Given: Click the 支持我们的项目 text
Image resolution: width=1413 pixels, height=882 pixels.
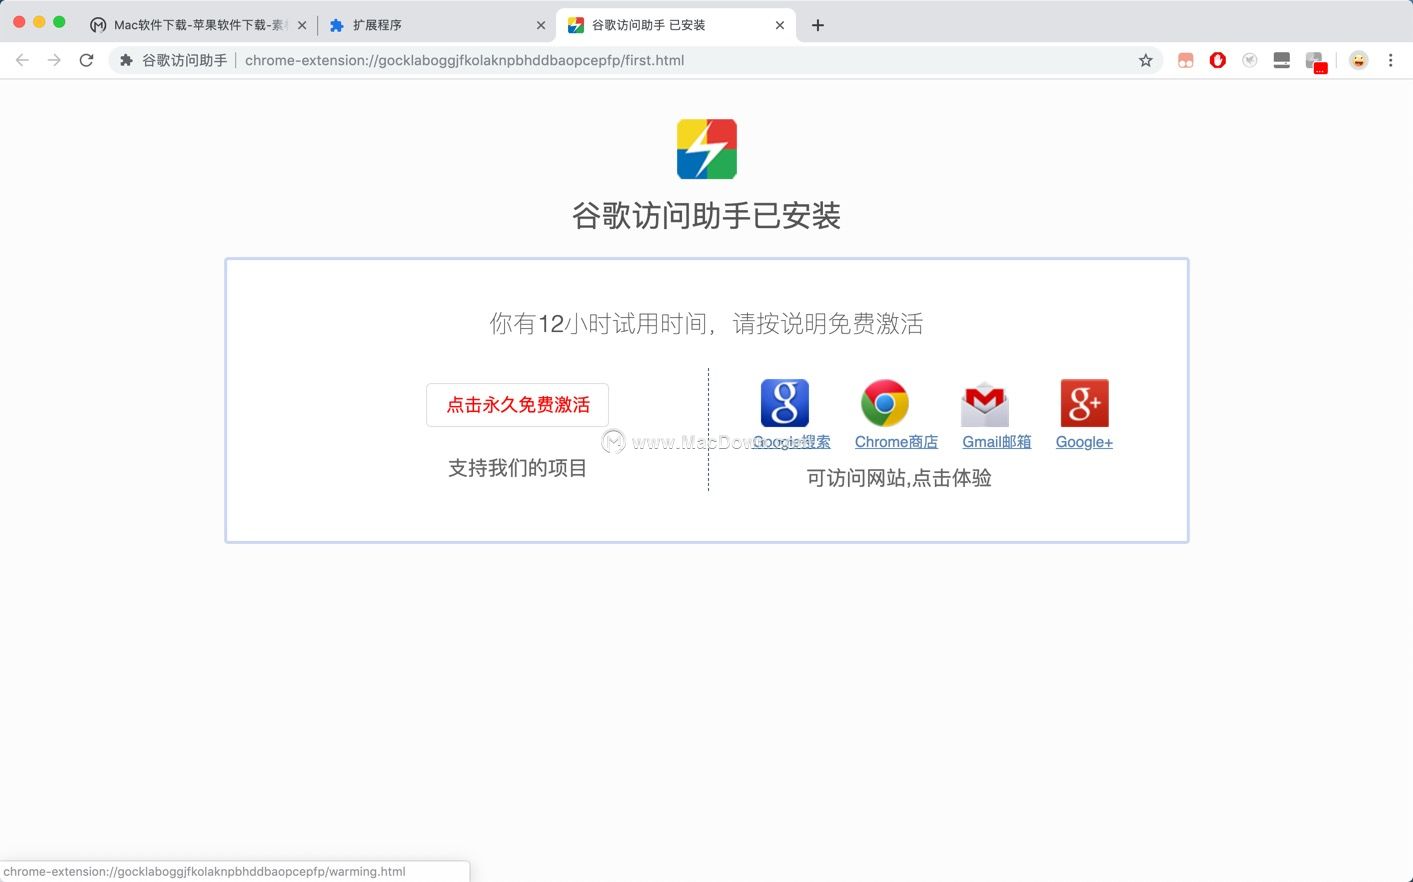Looking at the screenshot, I should (x=518, y=468).
